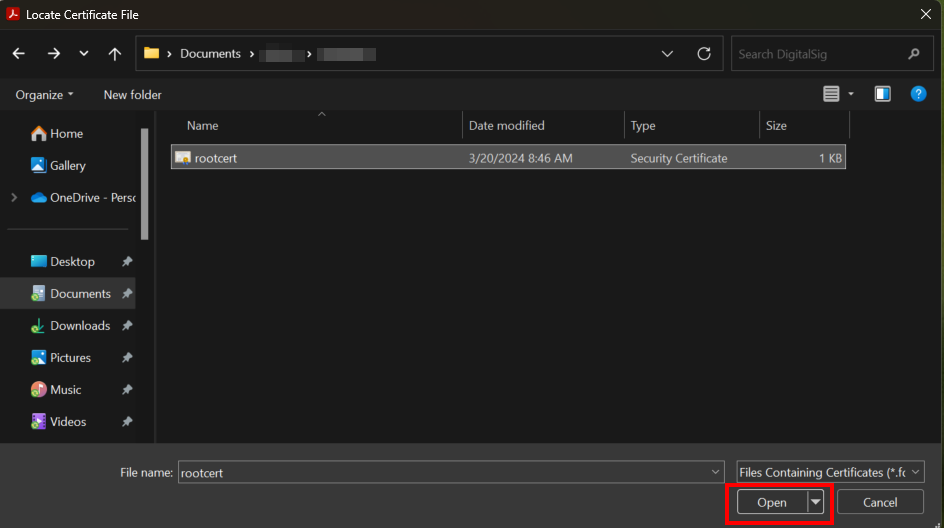Open Pictures quick access folder
Screen dimensions: 944x528
coord(61,358)
